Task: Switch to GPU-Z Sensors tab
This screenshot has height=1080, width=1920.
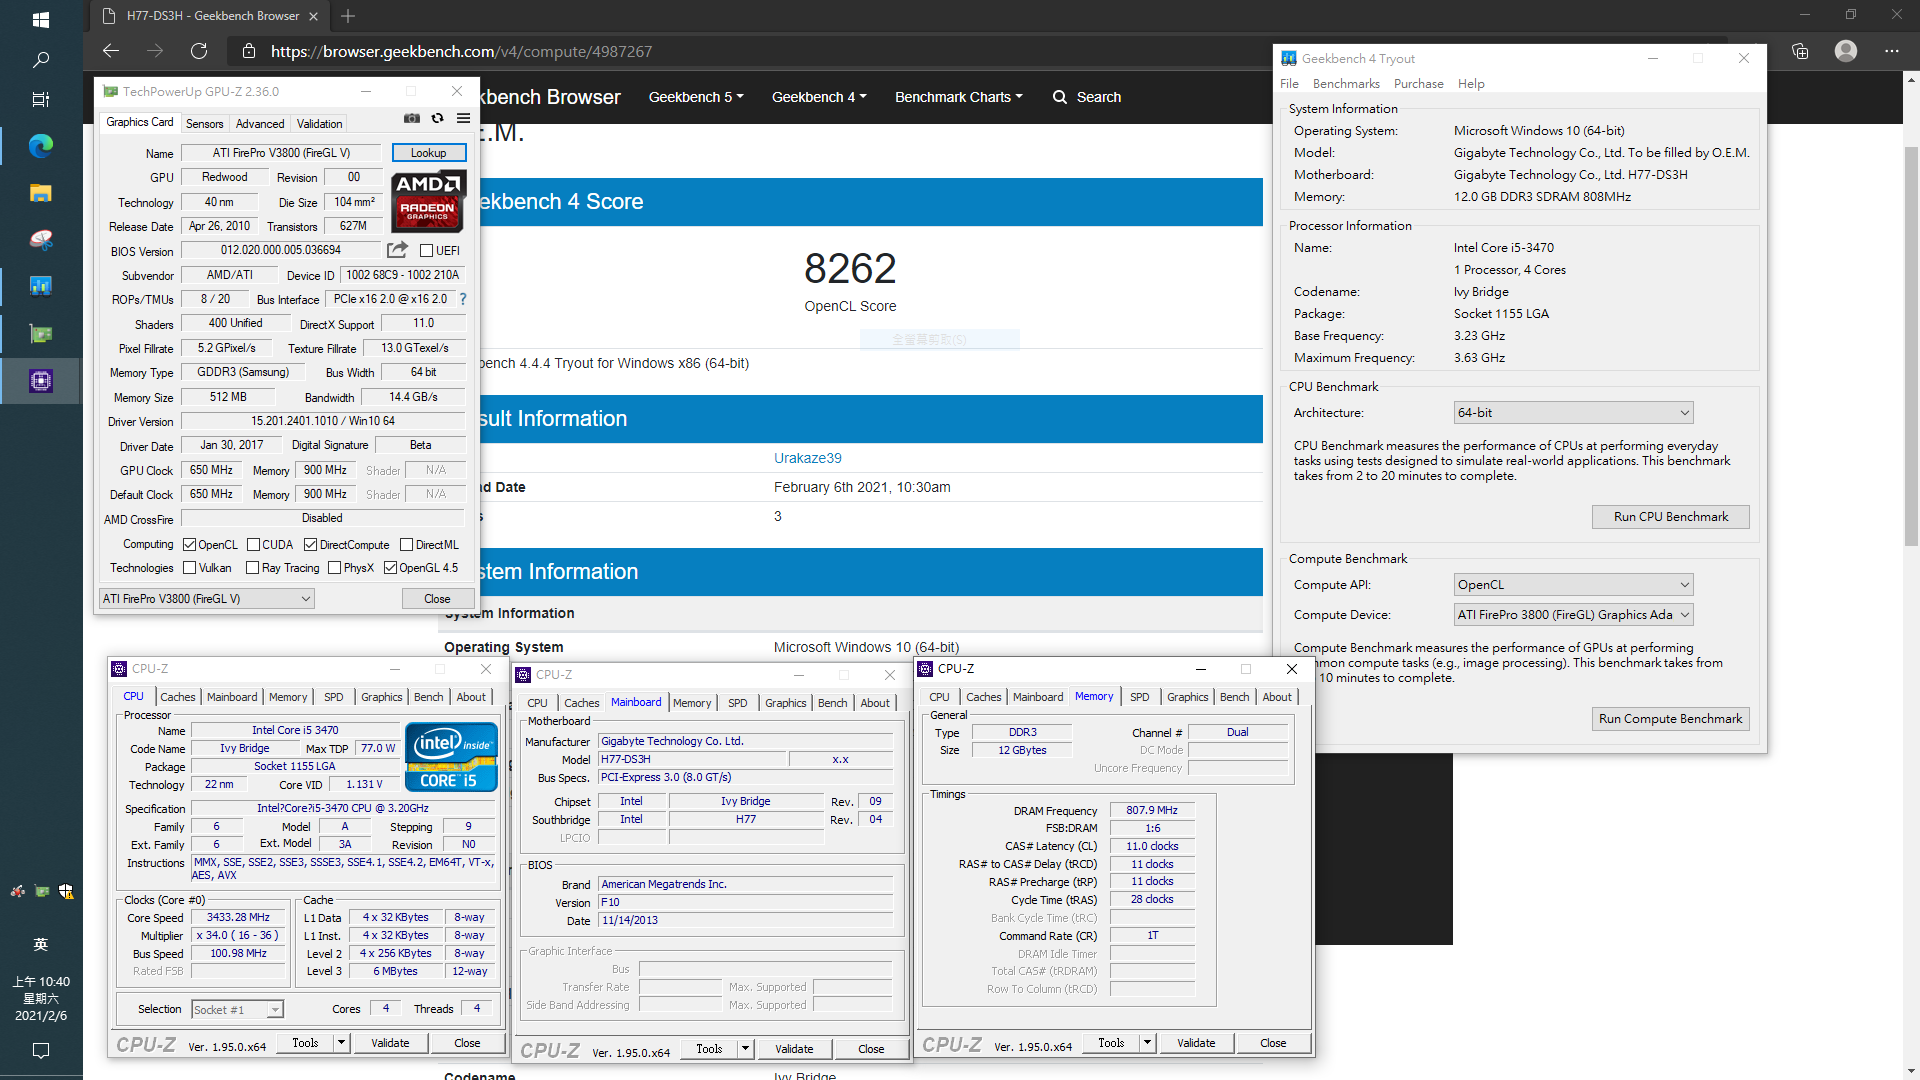Action: (204, 124)
